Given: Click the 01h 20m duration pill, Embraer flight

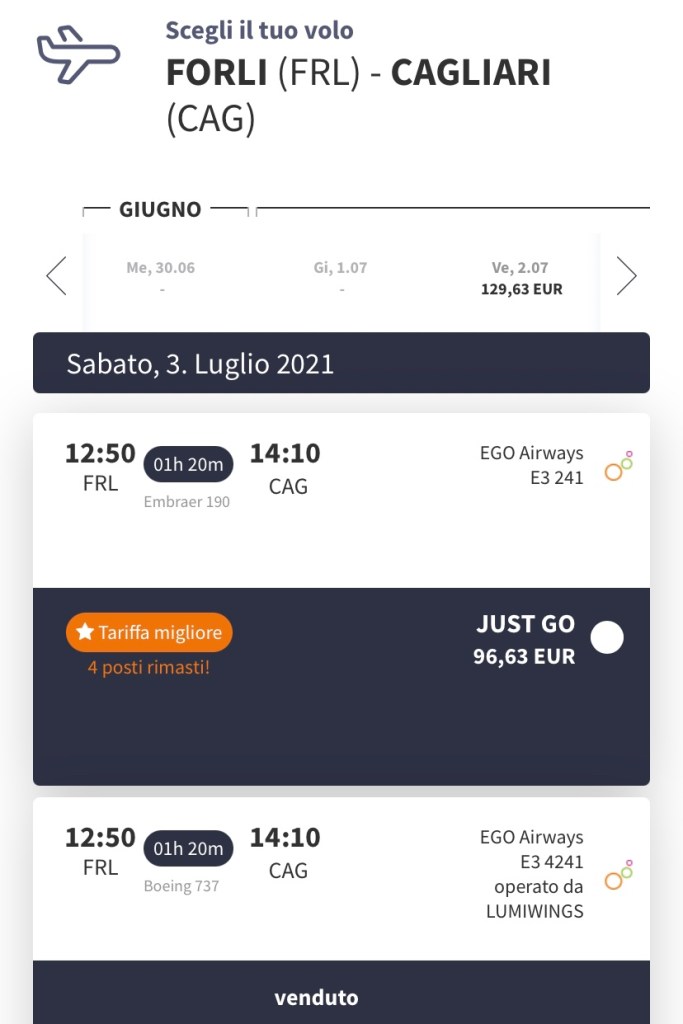Looking at the screenshot, I should 189,464.
